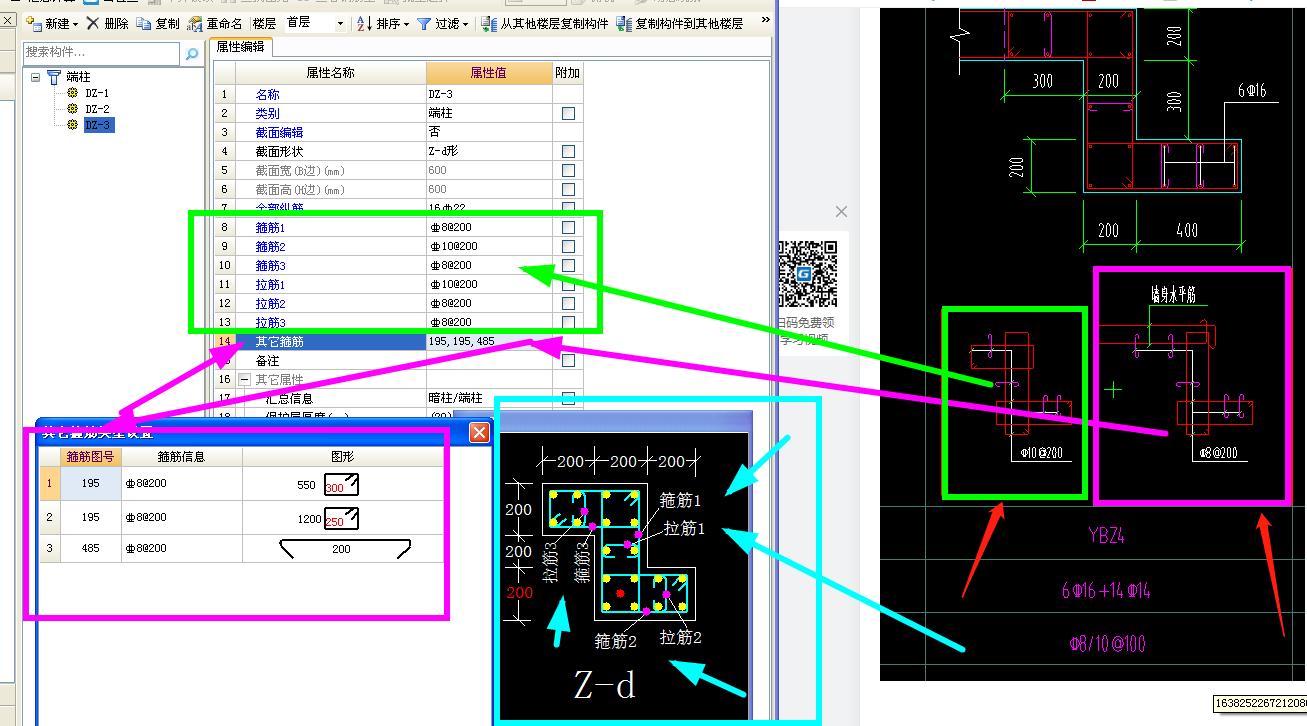The image size is (1307, 726).
Task: Toggle 附加 checkbox for 截面高 row
Action: point(568,190)
